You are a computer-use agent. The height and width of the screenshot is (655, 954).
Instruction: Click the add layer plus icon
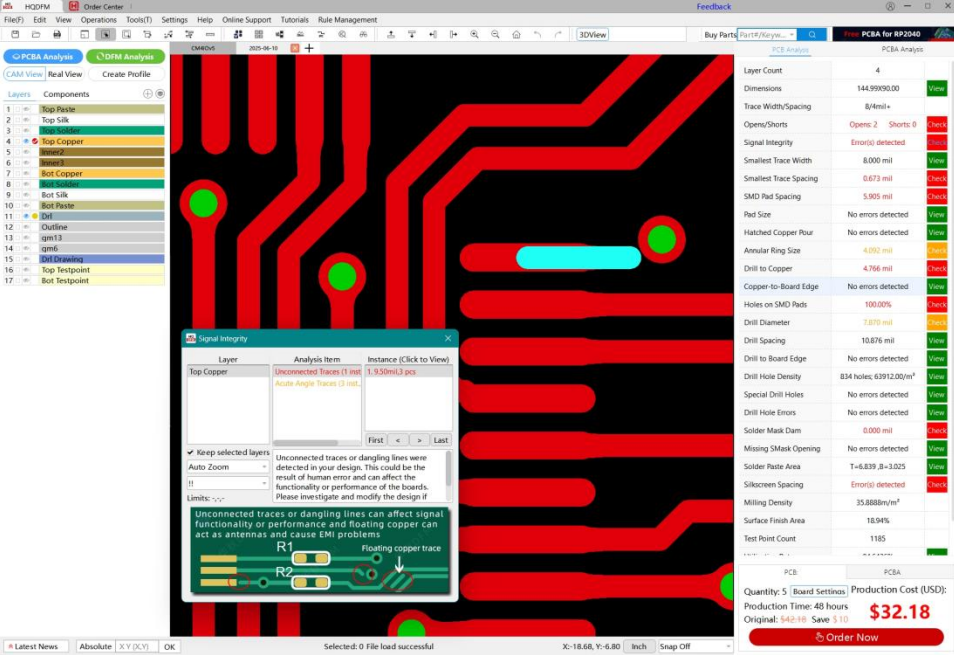148,94
